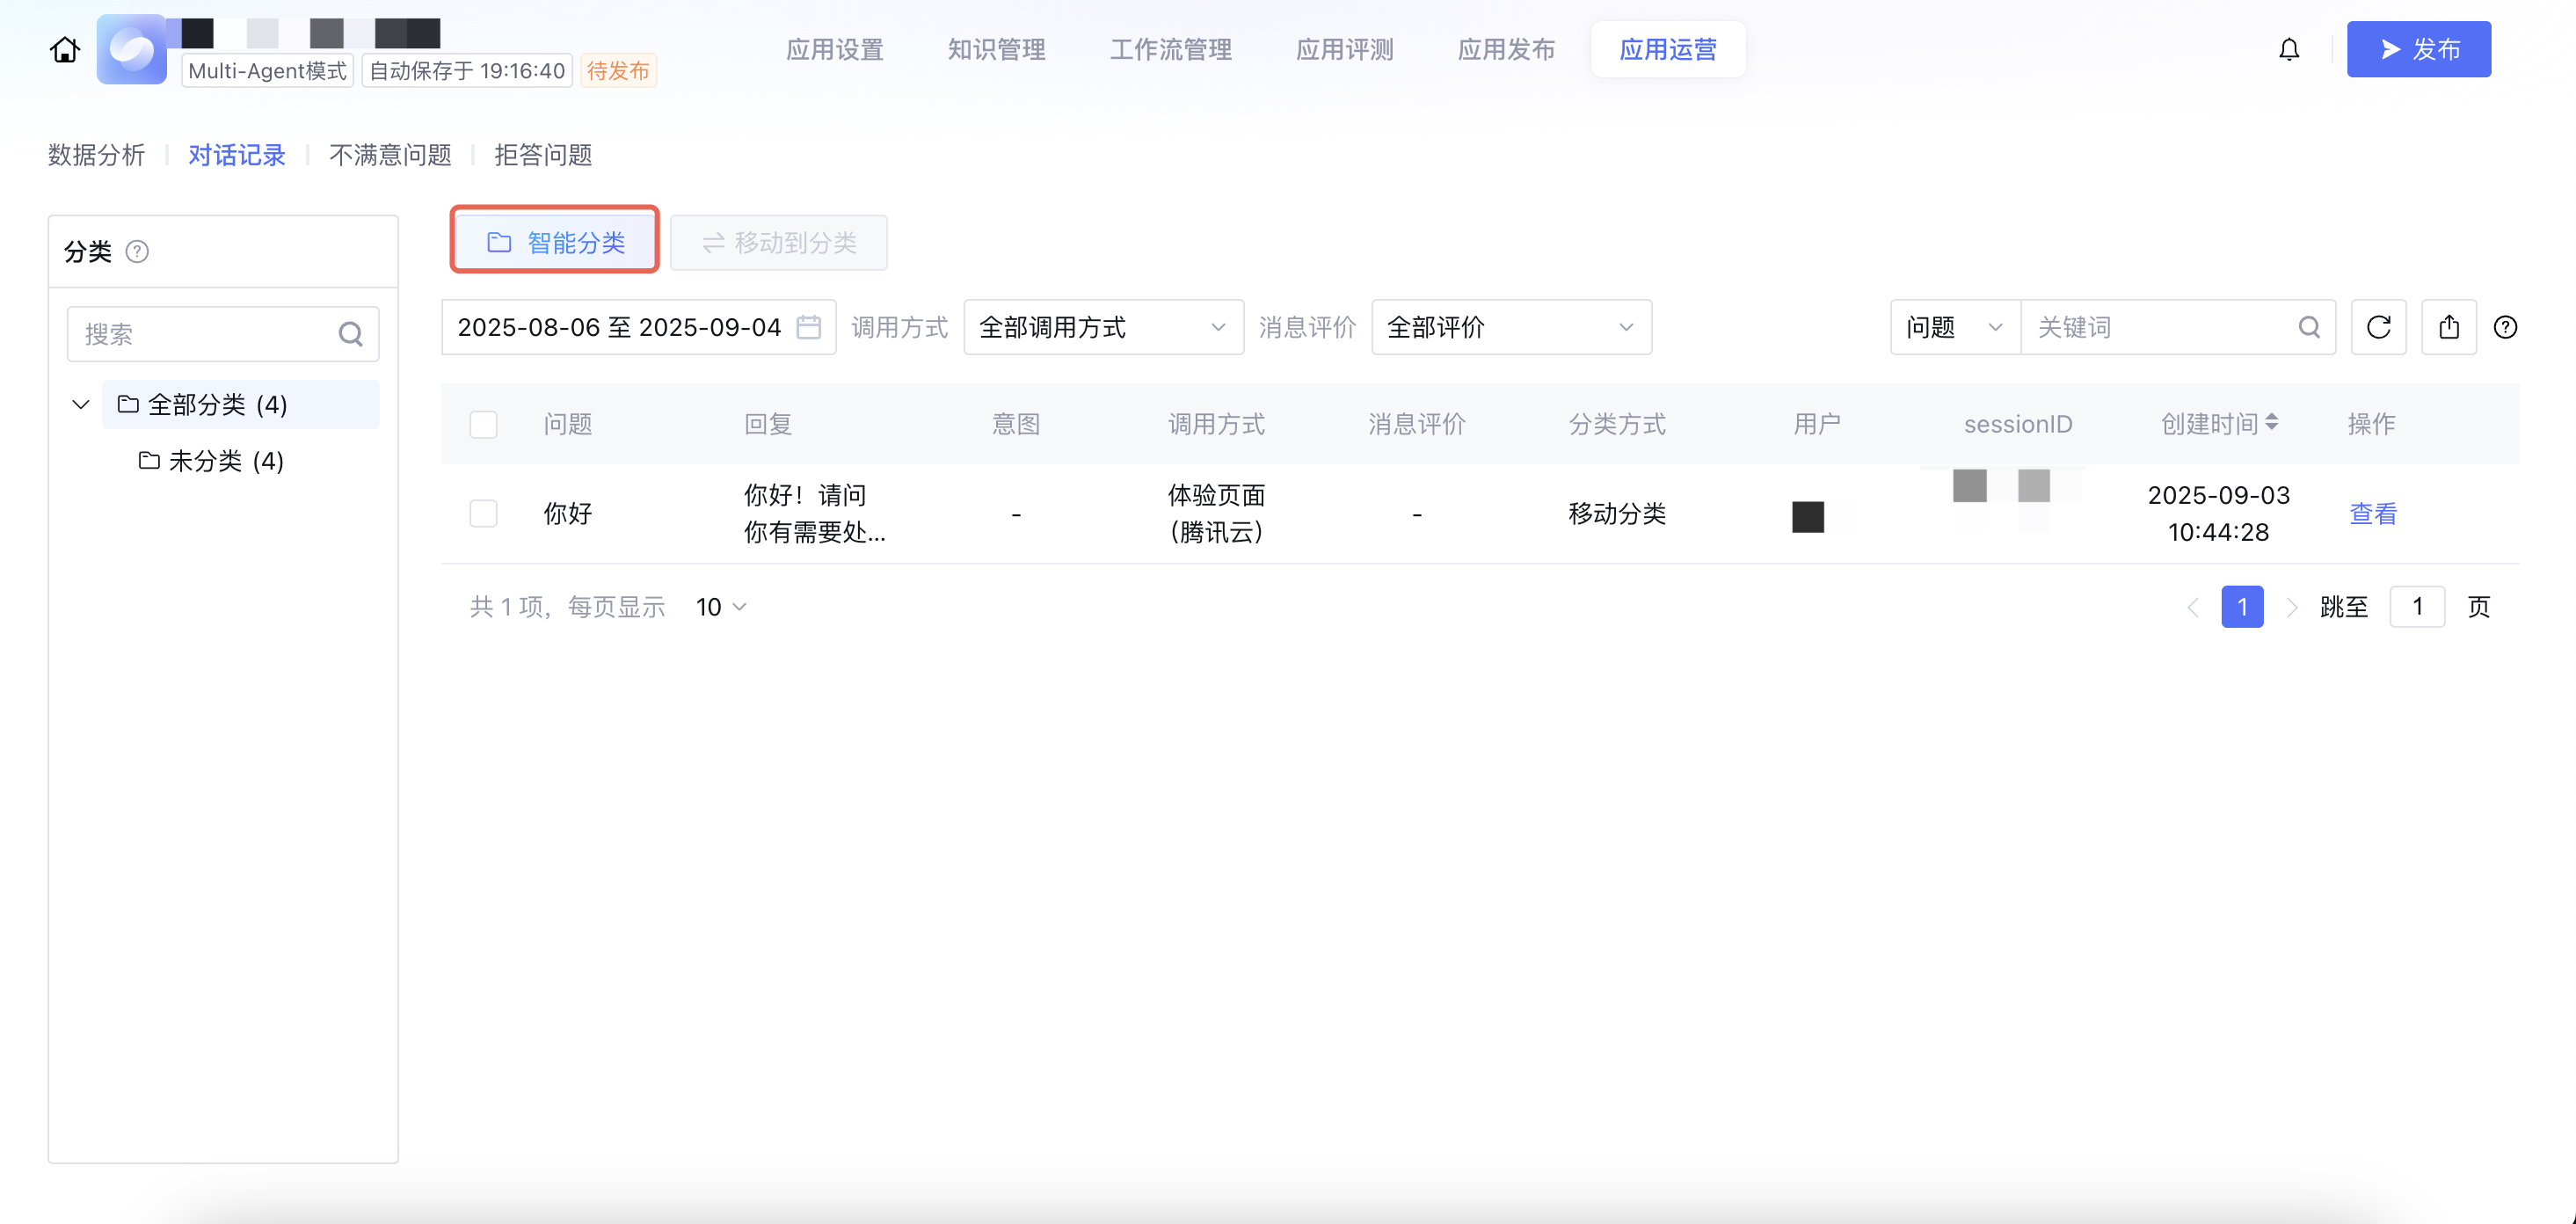This screenshot has width=2576, height=1224.
Task: Click the home icon
Action: click(x=65, y=49)
